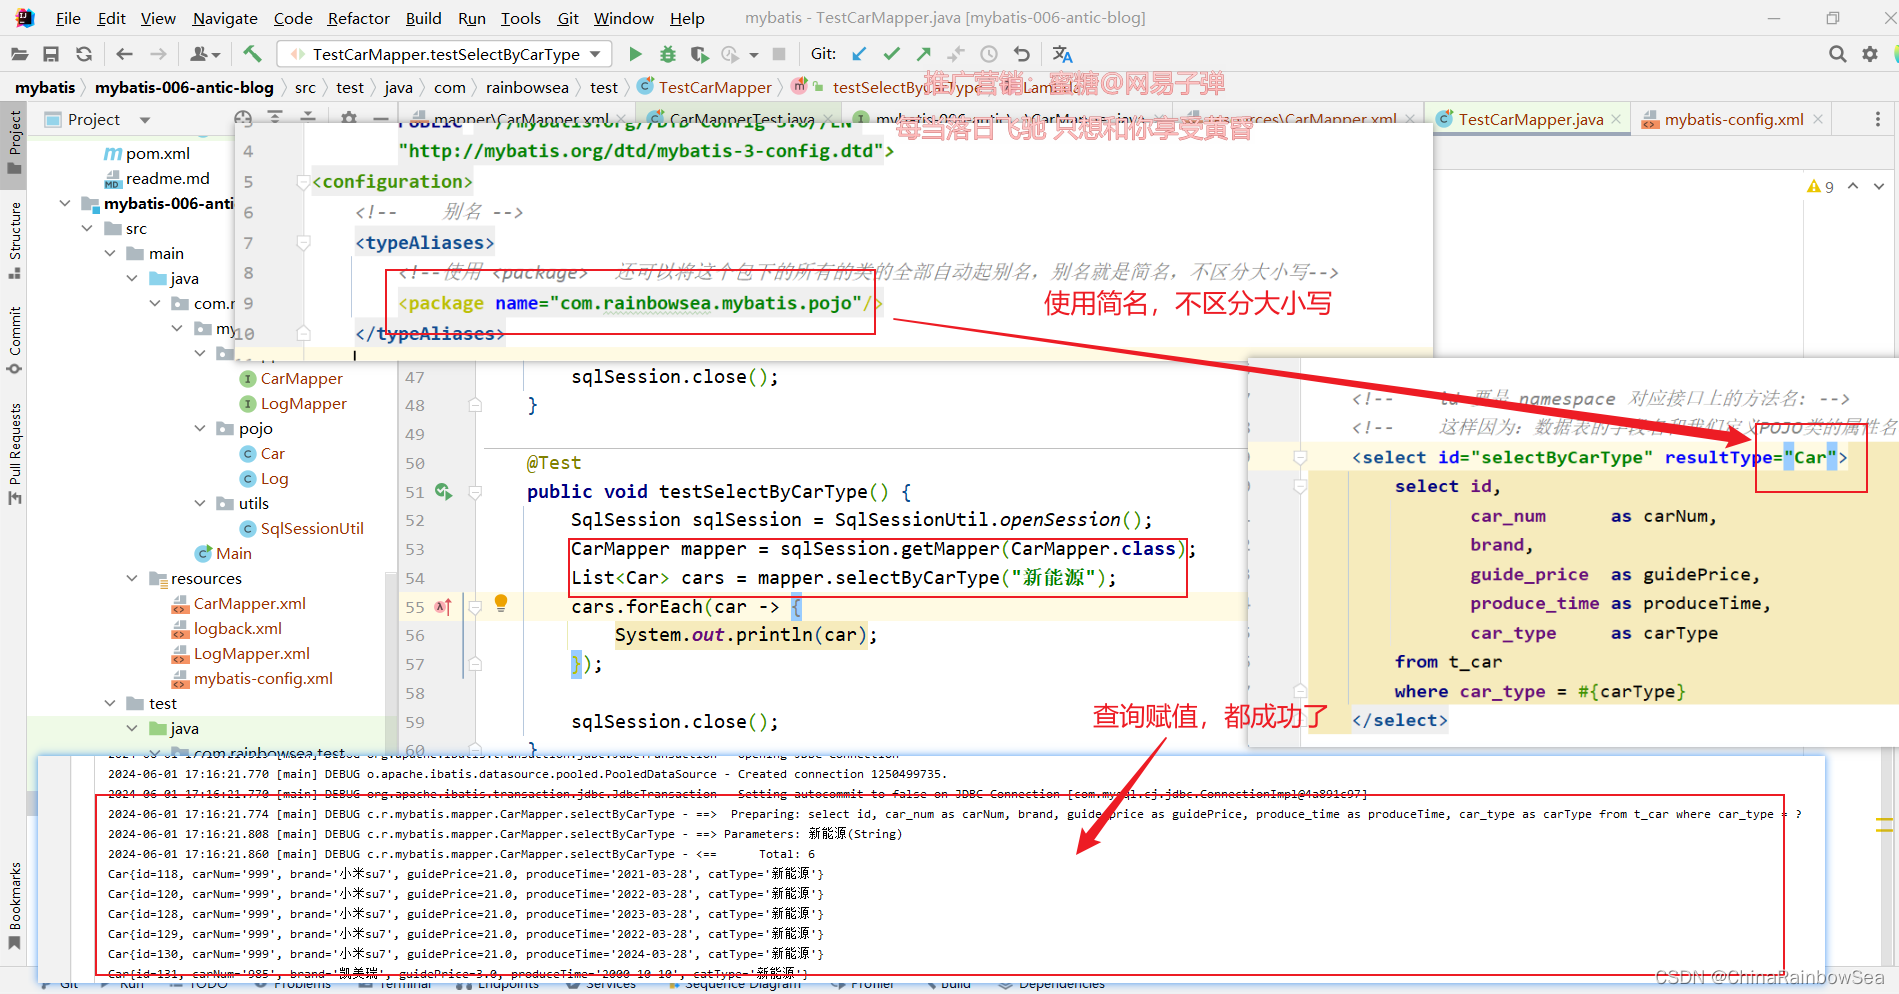Collapse the pojo folder in project tree
Screen dimensions: 1899x994
200,428
